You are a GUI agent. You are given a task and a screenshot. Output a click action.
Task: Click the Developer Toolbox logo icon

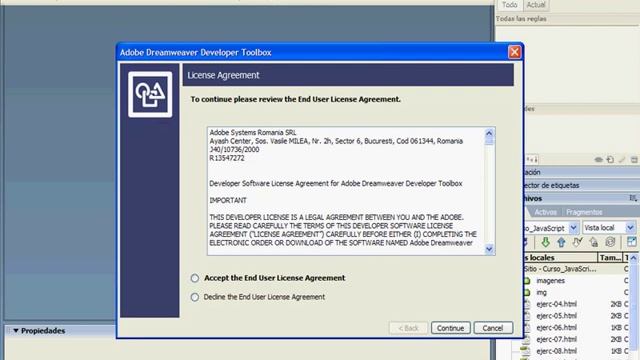click(x=150, y=95)
